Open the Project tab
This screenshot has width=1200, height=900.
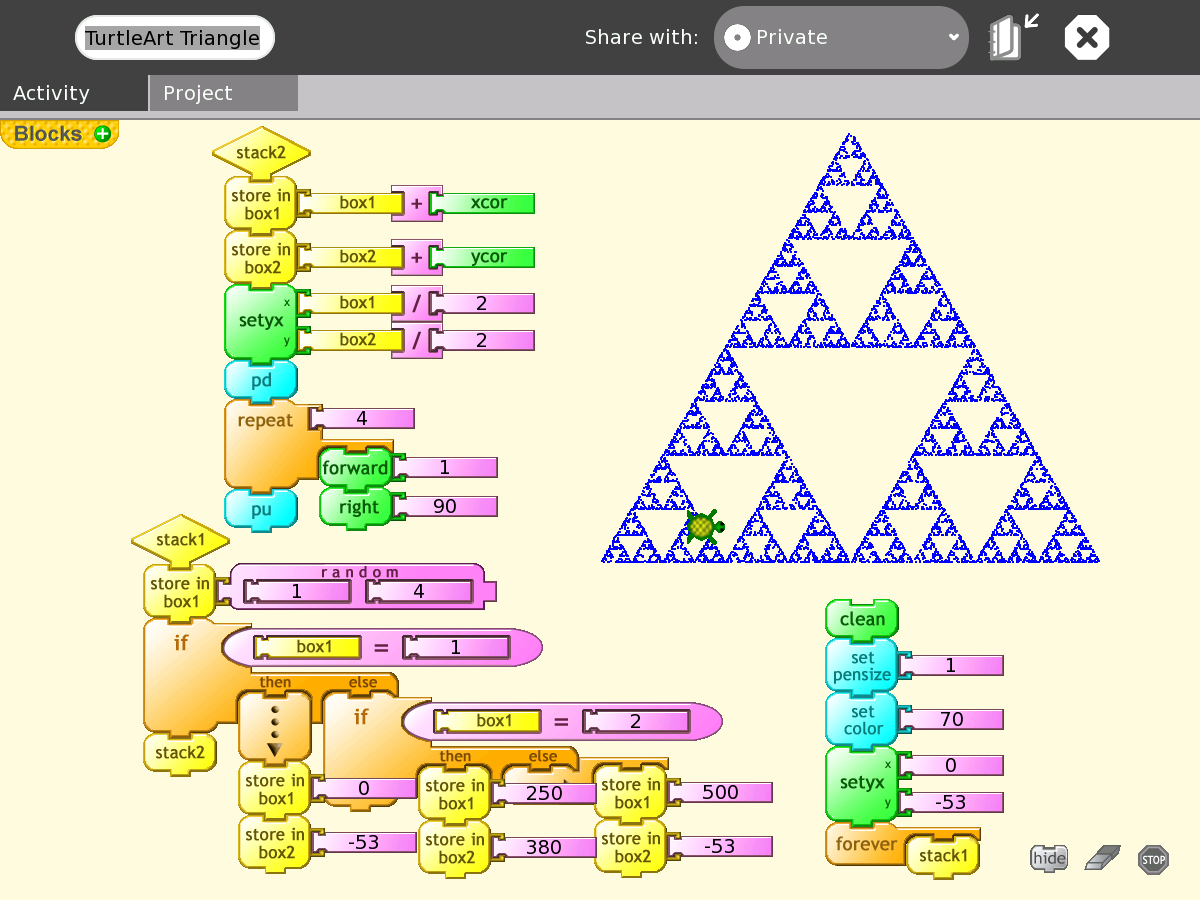[x=198, y=93]
